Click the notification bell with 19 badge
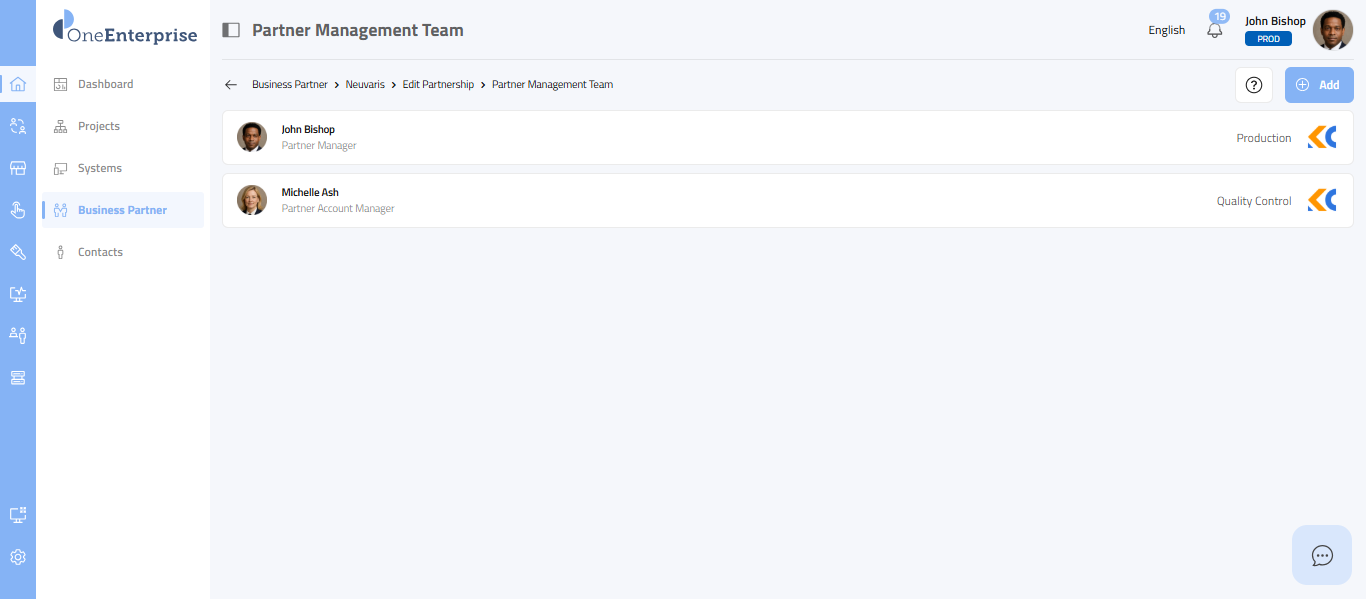The height and width of the screenshot is (599, 1366). point(1215,30)
